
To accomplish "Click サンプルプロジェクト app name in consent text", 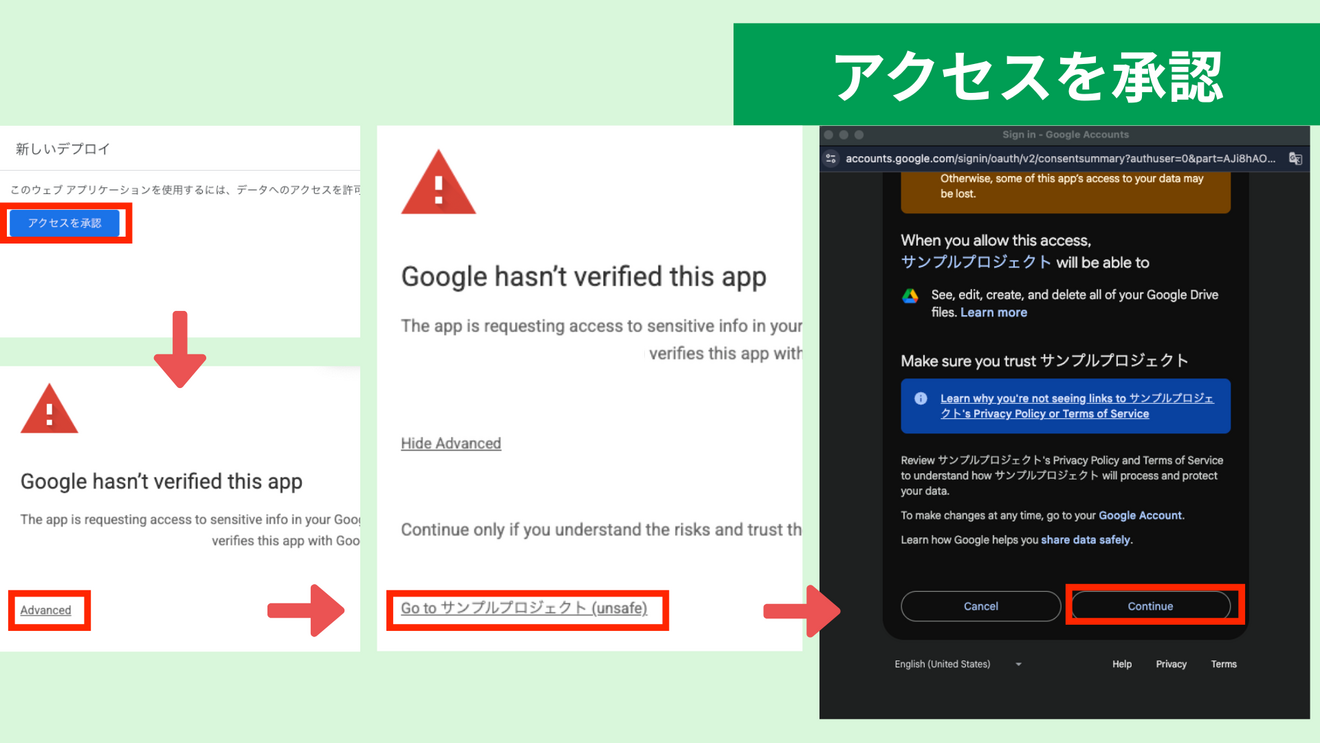I will point(976,262).
